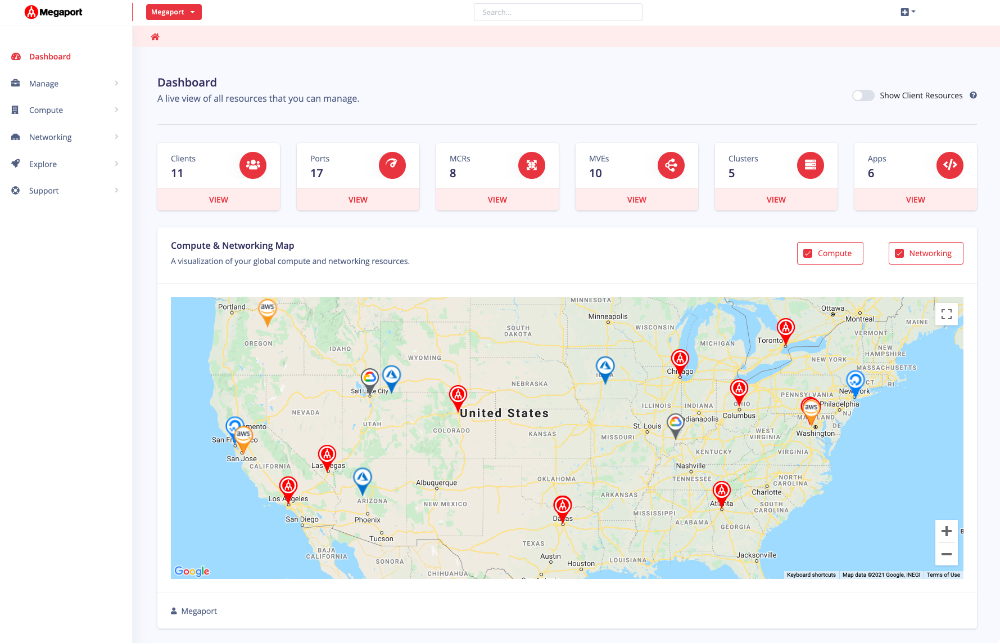Open the red Megaport account dropdown
The height and width of the screenshot is (644, 1000).
coord(173,12)
